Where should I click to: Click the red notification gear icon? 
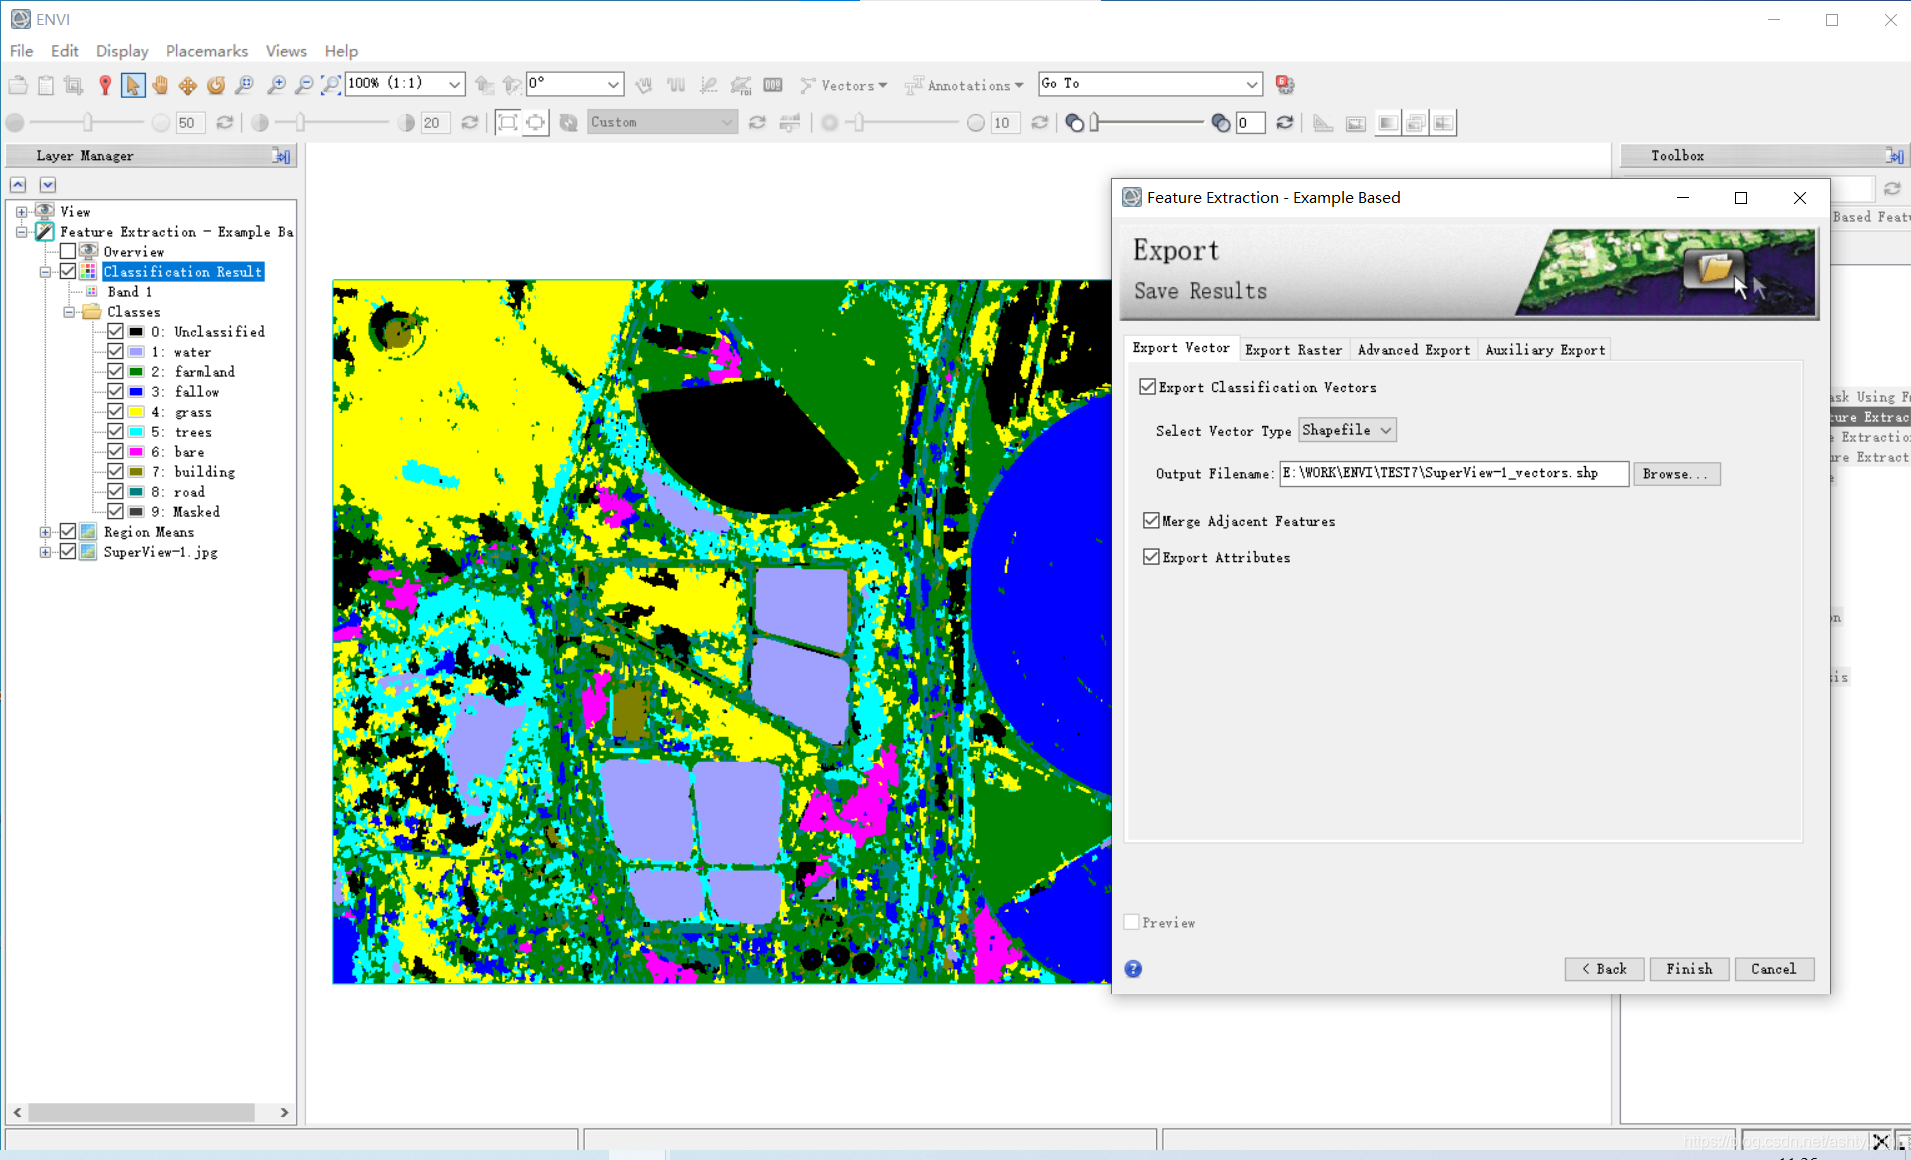pos(1285,84)
